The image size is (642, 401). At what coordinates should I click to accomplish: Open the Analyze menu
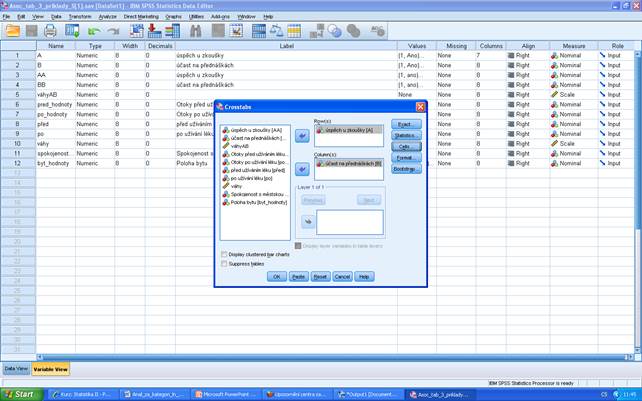108,17
